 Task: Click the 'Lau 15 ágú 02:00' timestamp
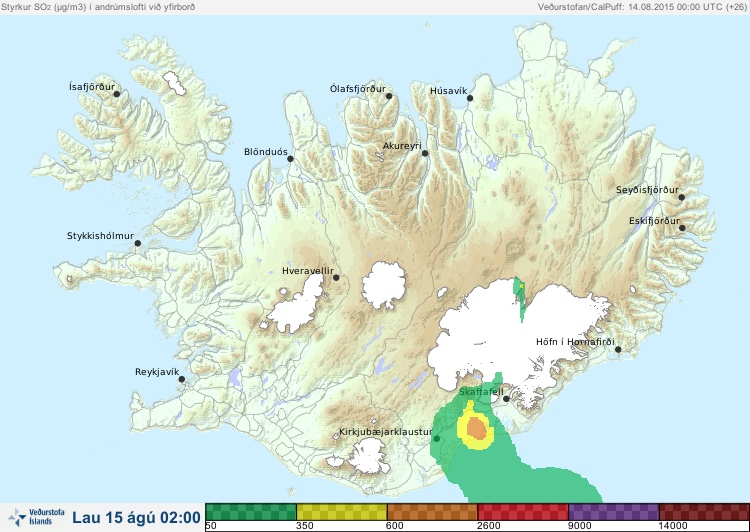136,518
